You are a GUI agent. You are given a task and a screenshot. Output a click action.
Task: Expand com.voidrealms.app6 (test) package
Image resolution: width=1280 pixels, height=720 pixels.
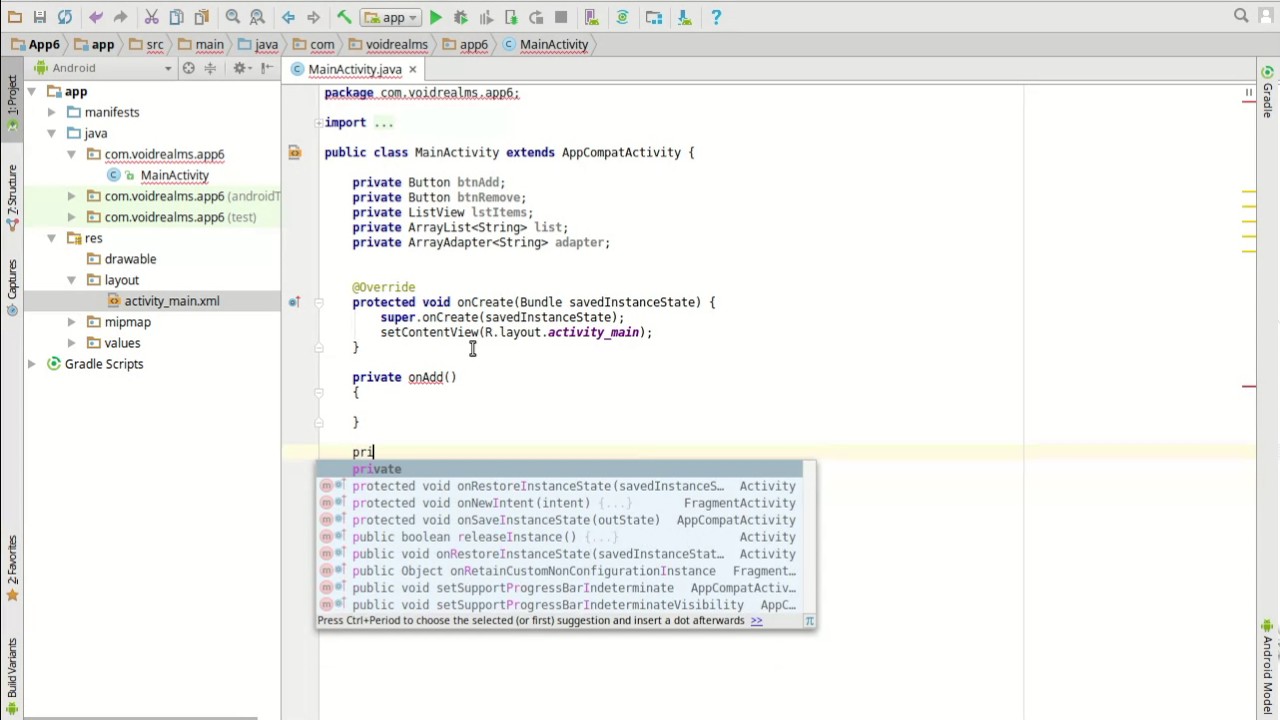[x=71, y=218]
